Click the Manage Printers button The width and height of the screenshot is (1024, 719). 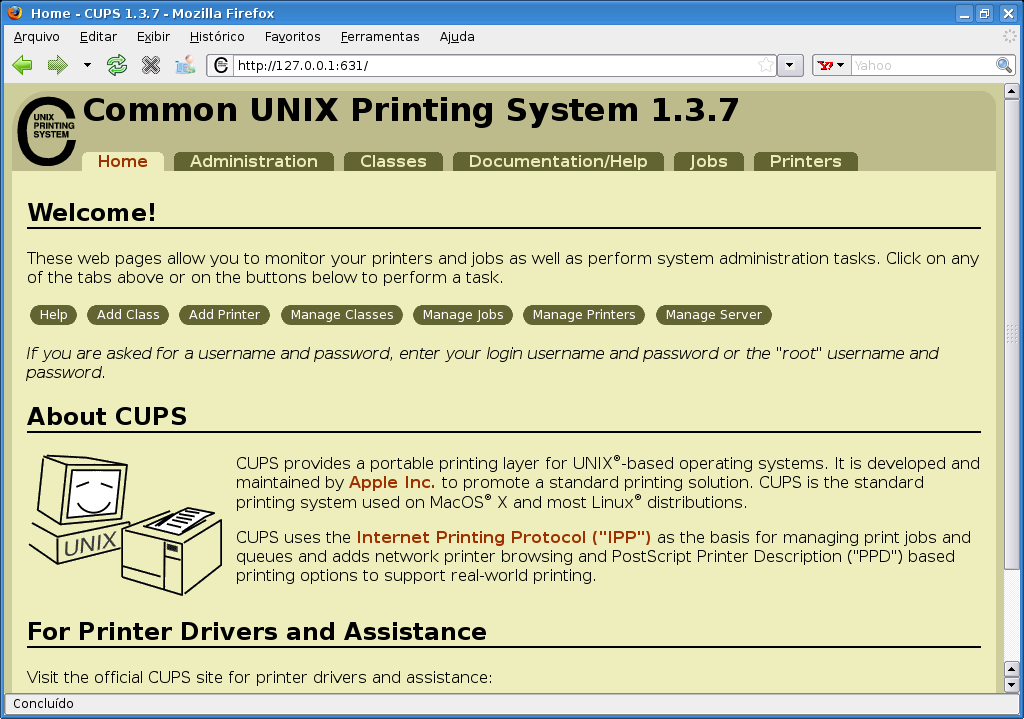(x=584, y=315)
